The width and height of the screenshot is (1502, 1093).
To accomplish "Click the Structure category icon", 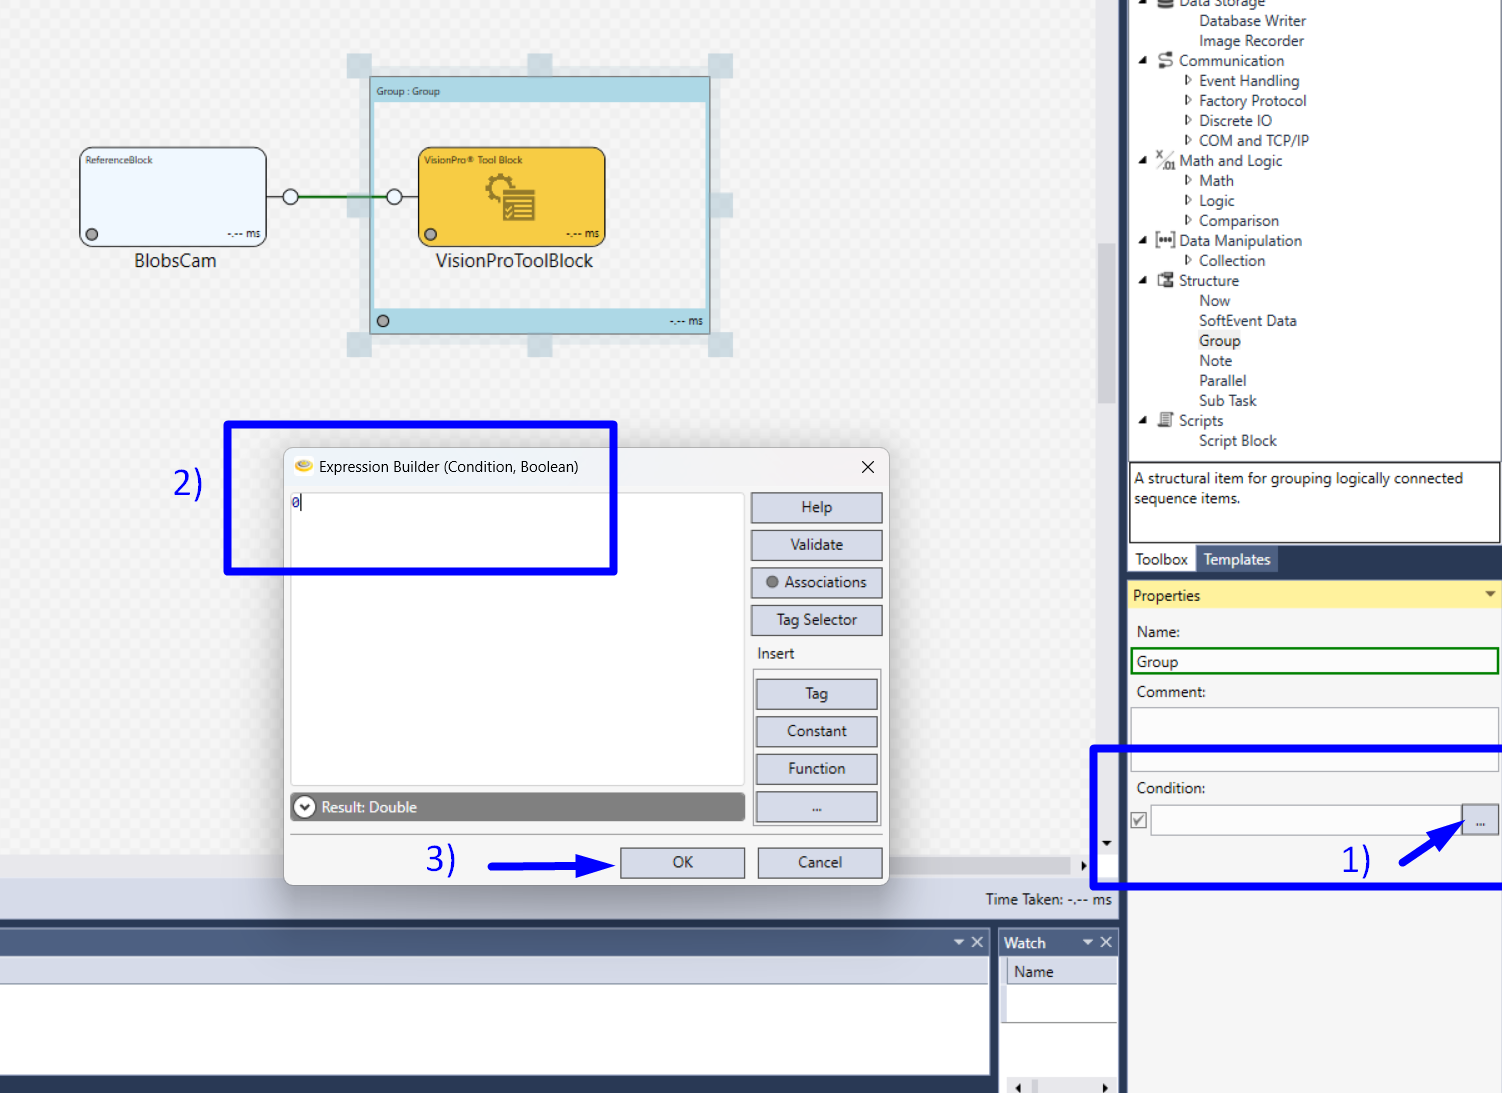I will click(1165, 280).
